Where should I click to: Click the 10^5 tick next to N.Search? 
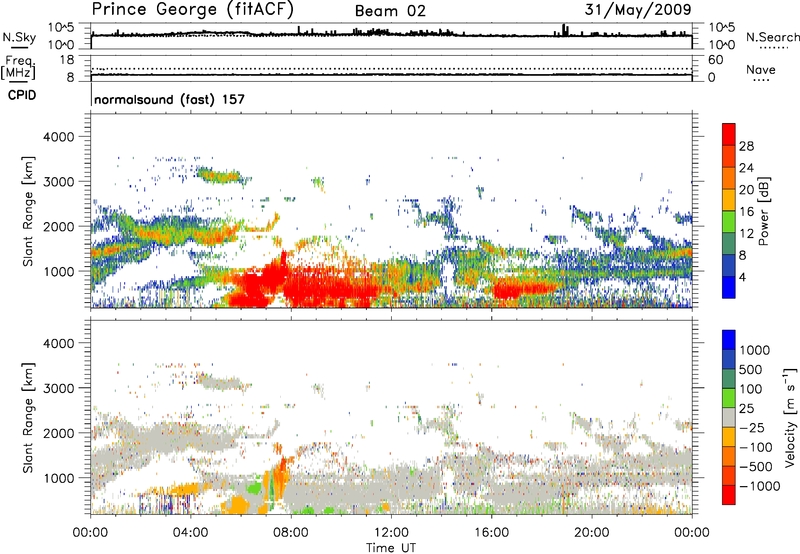(722, 28)
